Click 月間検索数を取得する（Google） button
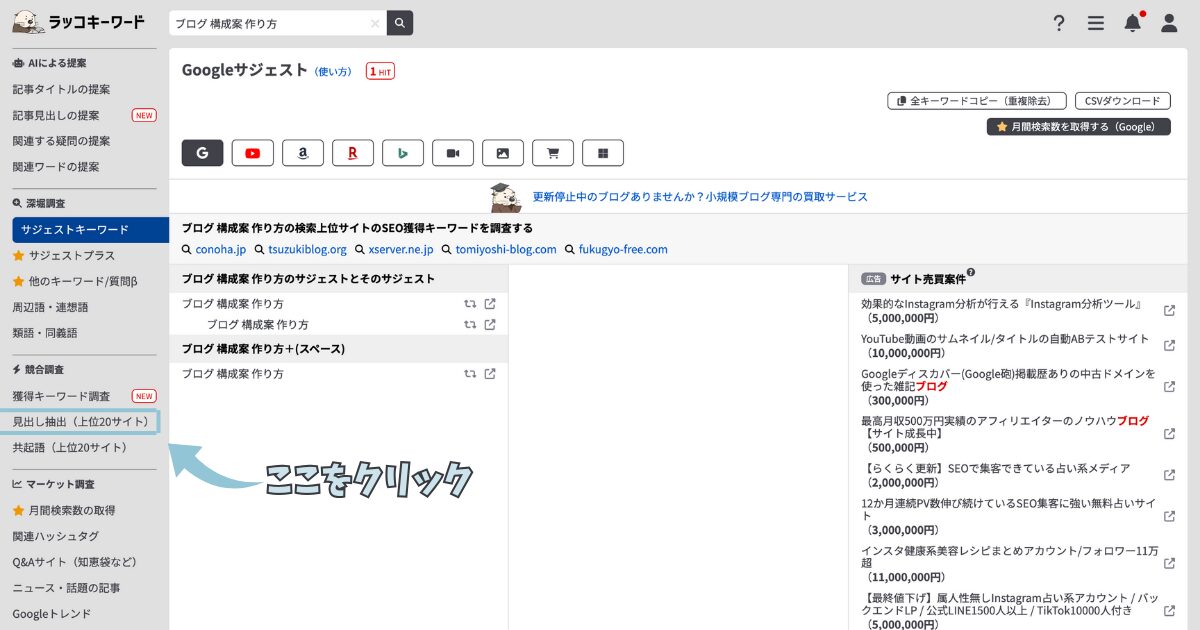Viewport: 1200px width, 630px height. [x=1079, y=127]
